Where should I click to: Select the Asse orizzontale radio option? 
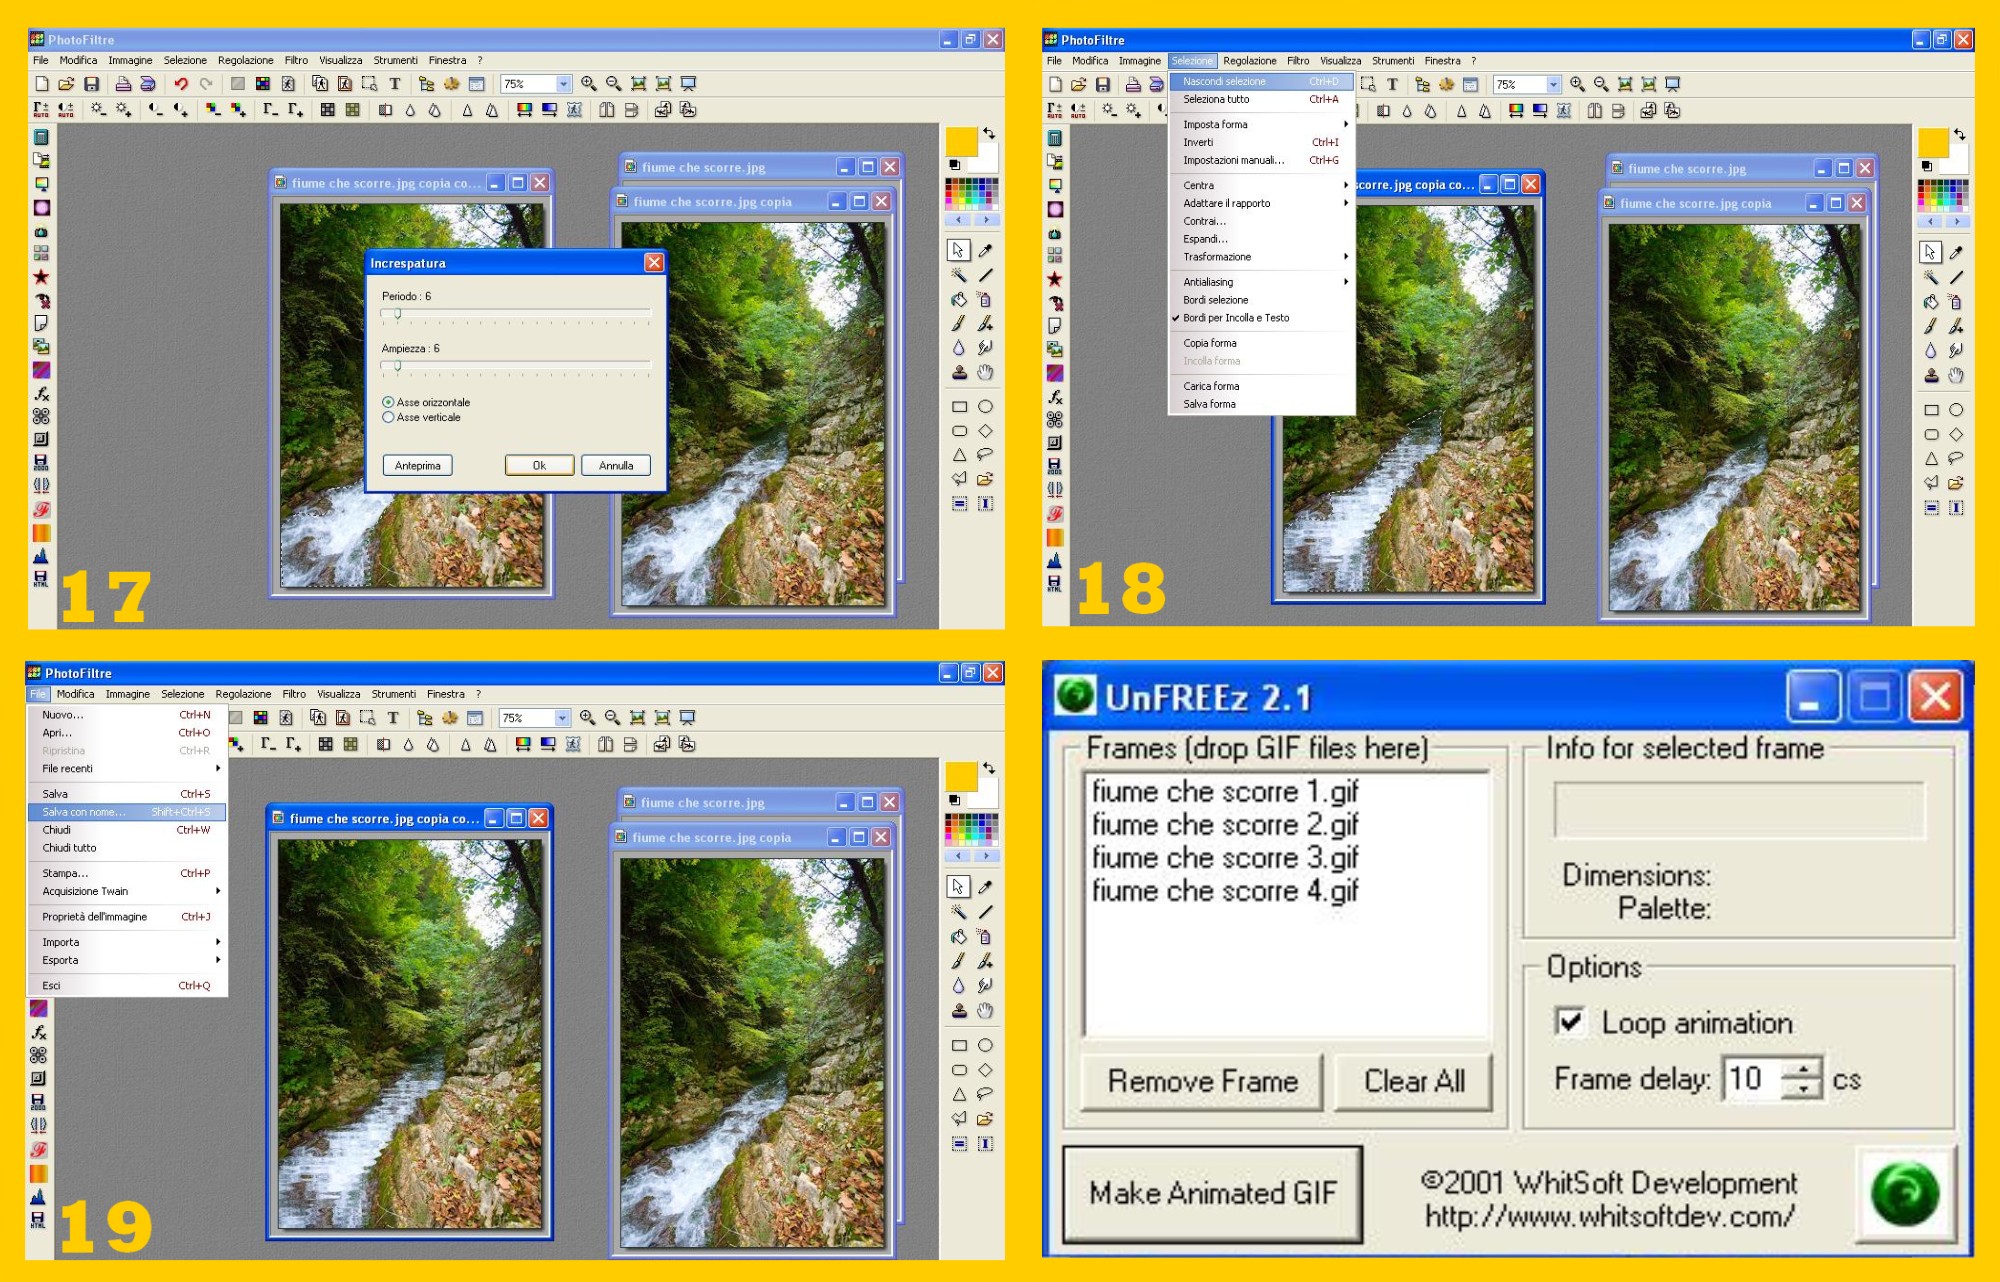[388, 402]
